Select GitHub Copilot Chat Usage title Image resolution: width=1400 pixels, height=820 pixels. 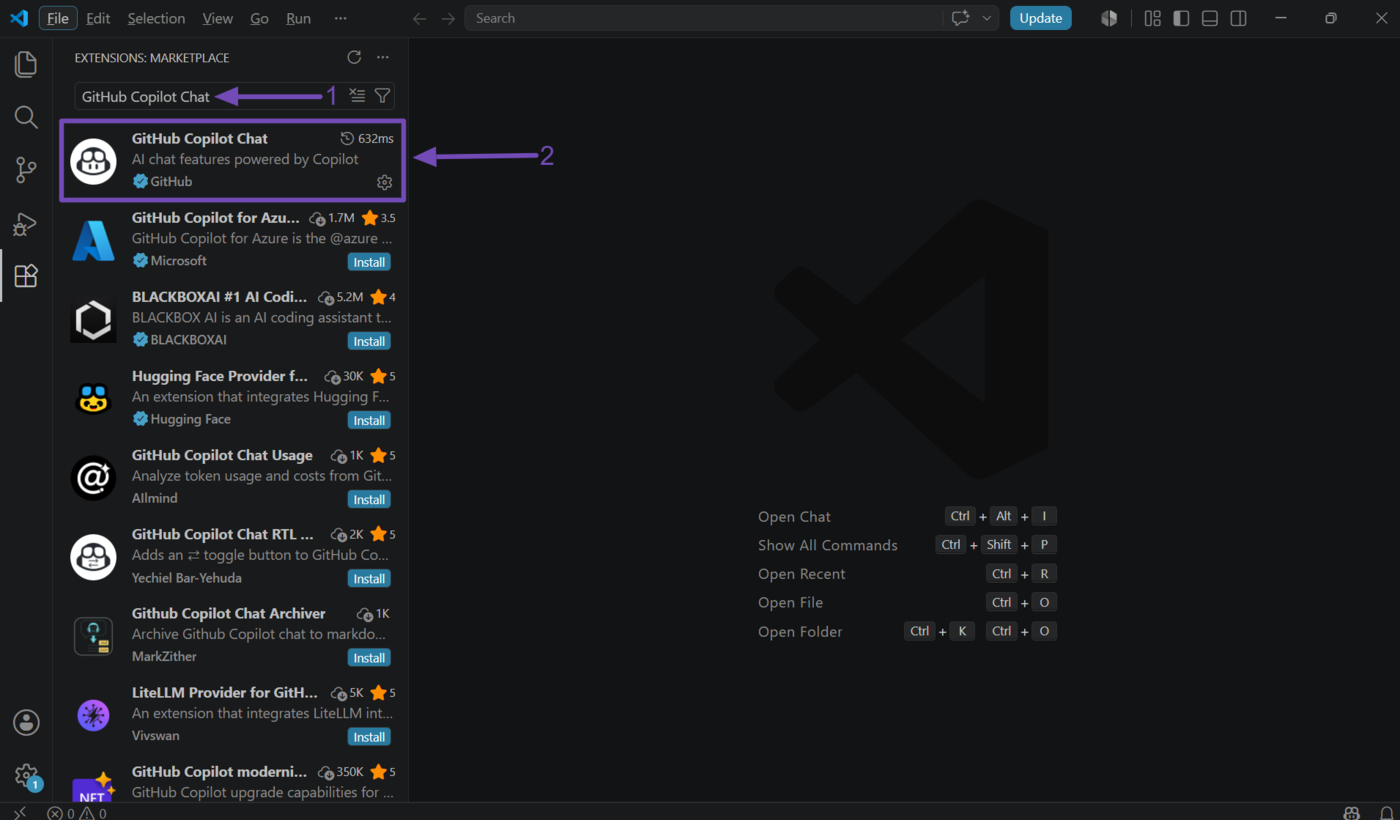[x=222, y=455]
